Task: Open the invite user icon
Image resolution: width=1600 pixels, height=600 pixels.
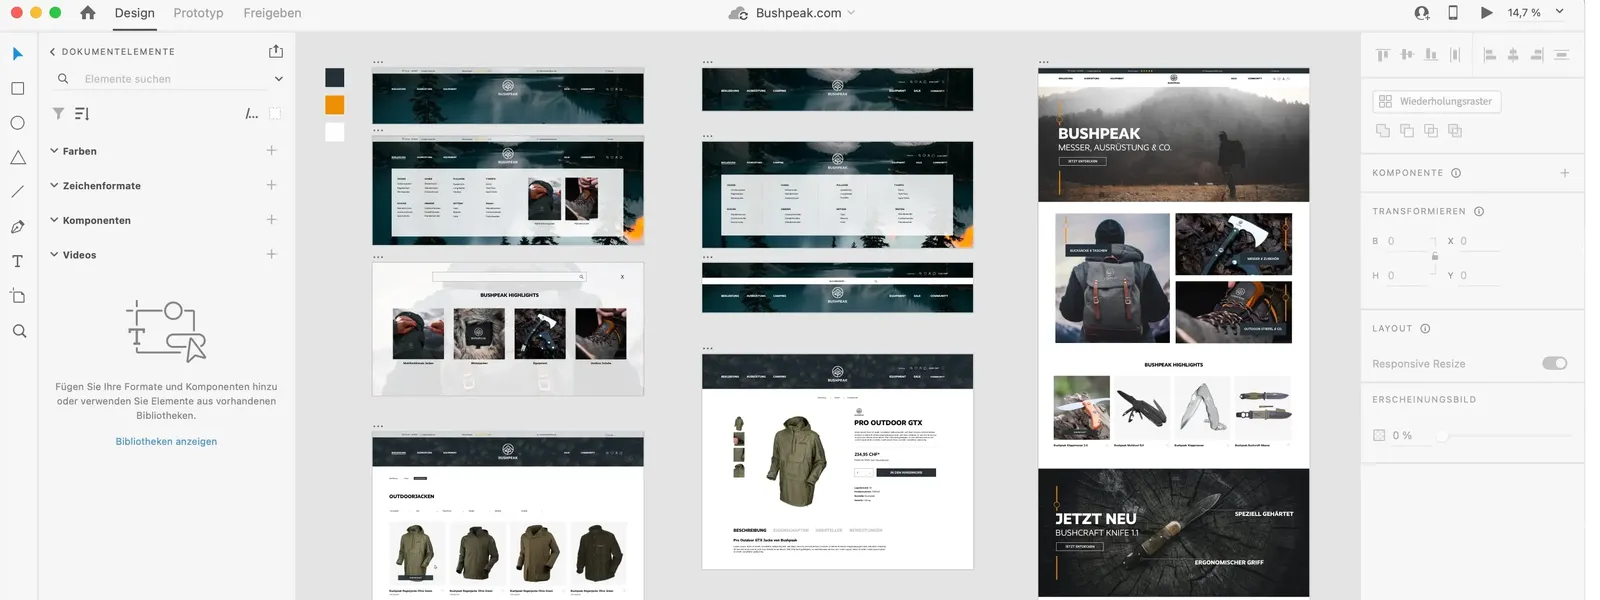Action: (x=1422, y=13)
